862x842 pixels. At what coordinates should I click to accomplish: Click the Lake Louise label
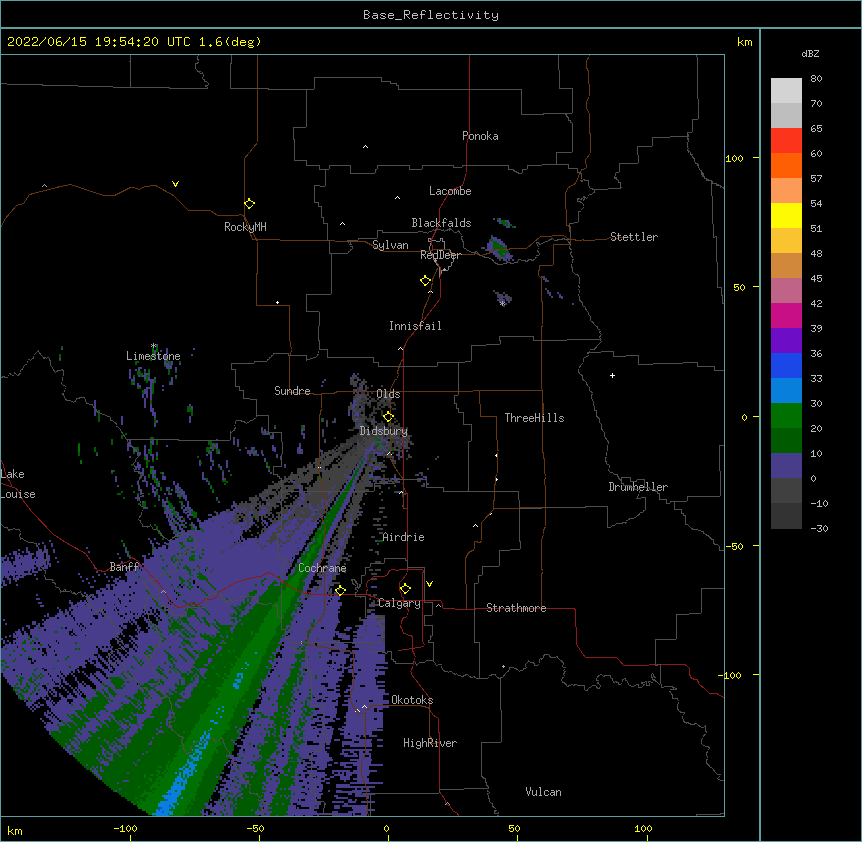click(x=18, y=484)
